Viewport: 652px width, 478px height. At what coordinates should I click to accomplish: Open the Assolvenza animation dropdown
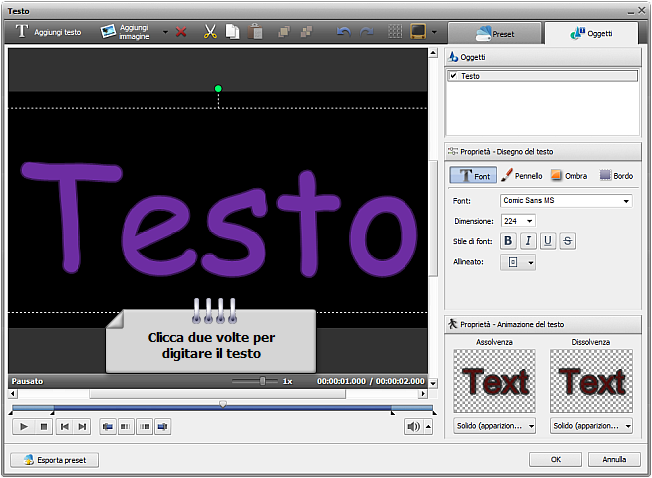click(x=494, y=426)
